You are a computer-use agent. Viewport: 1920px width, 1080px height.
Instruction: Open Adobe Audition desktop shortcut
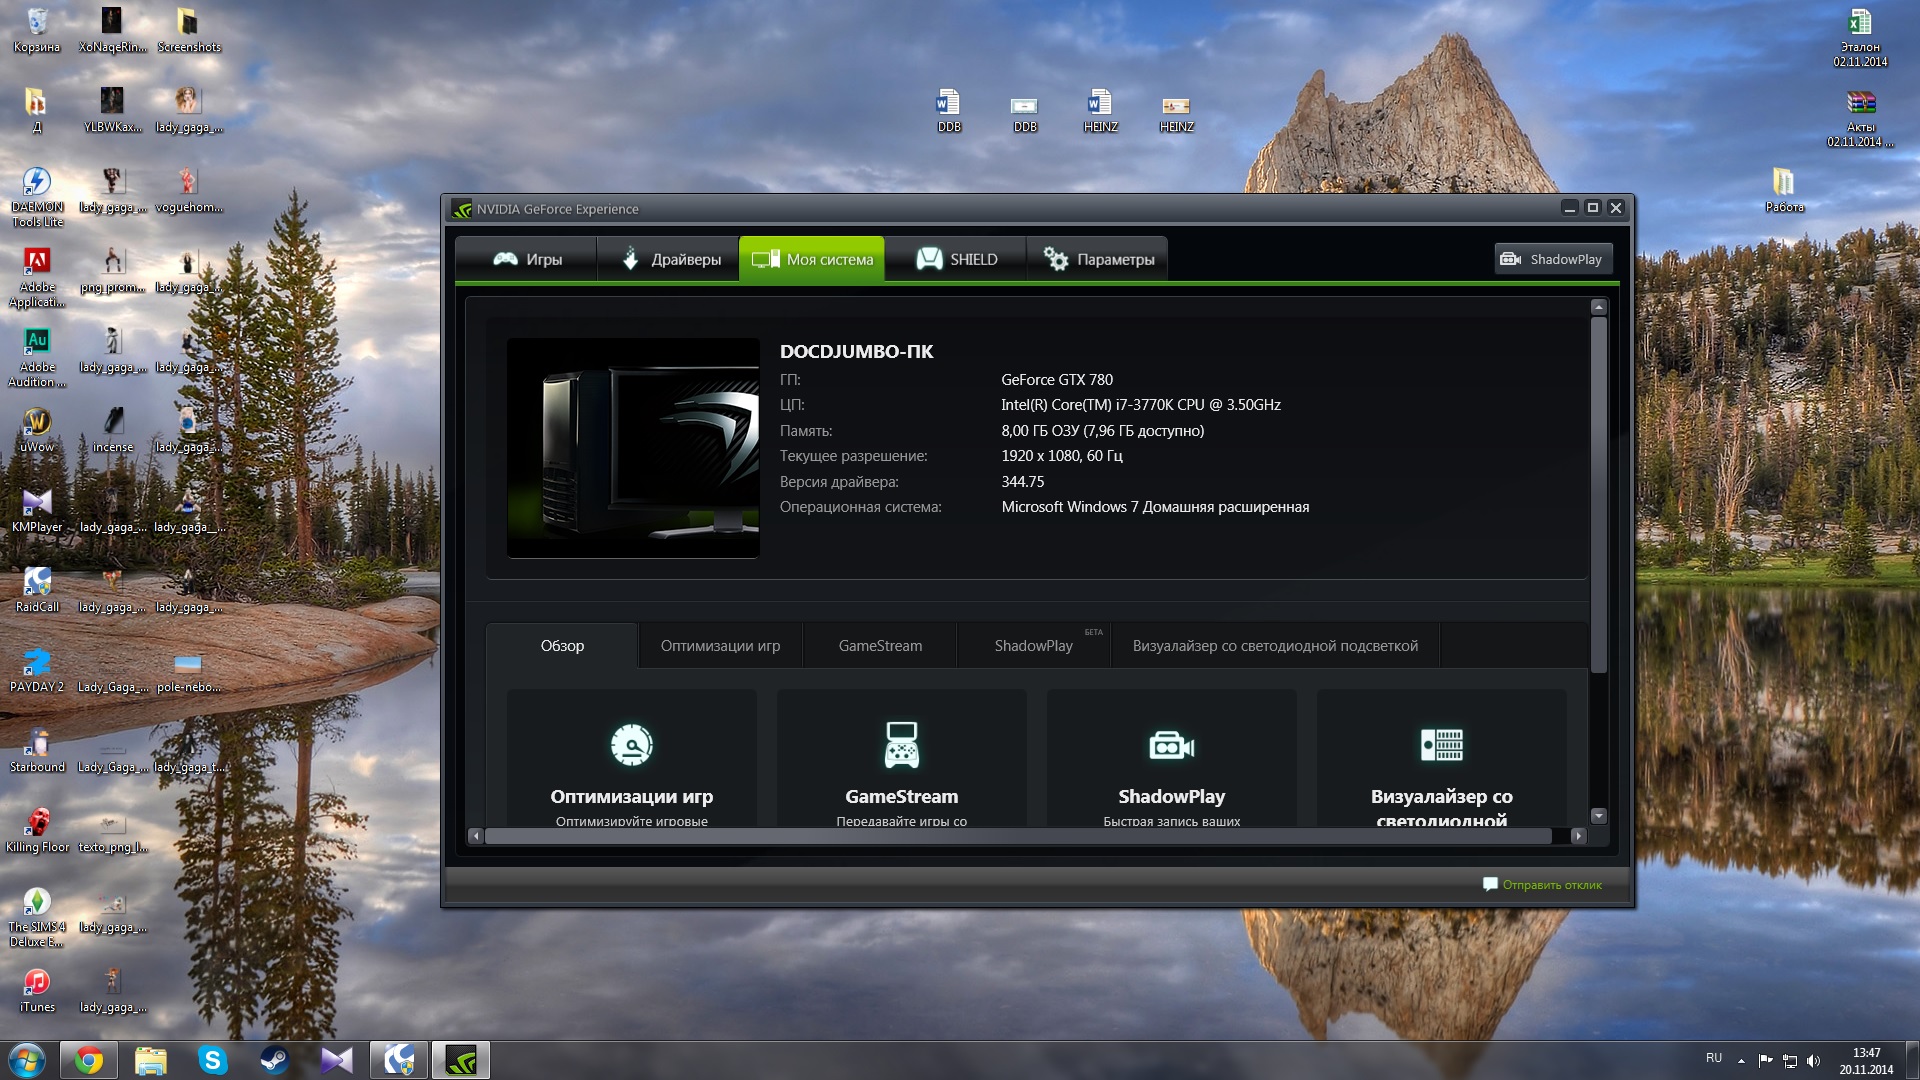pyautogui.click(x=37, y=357)
